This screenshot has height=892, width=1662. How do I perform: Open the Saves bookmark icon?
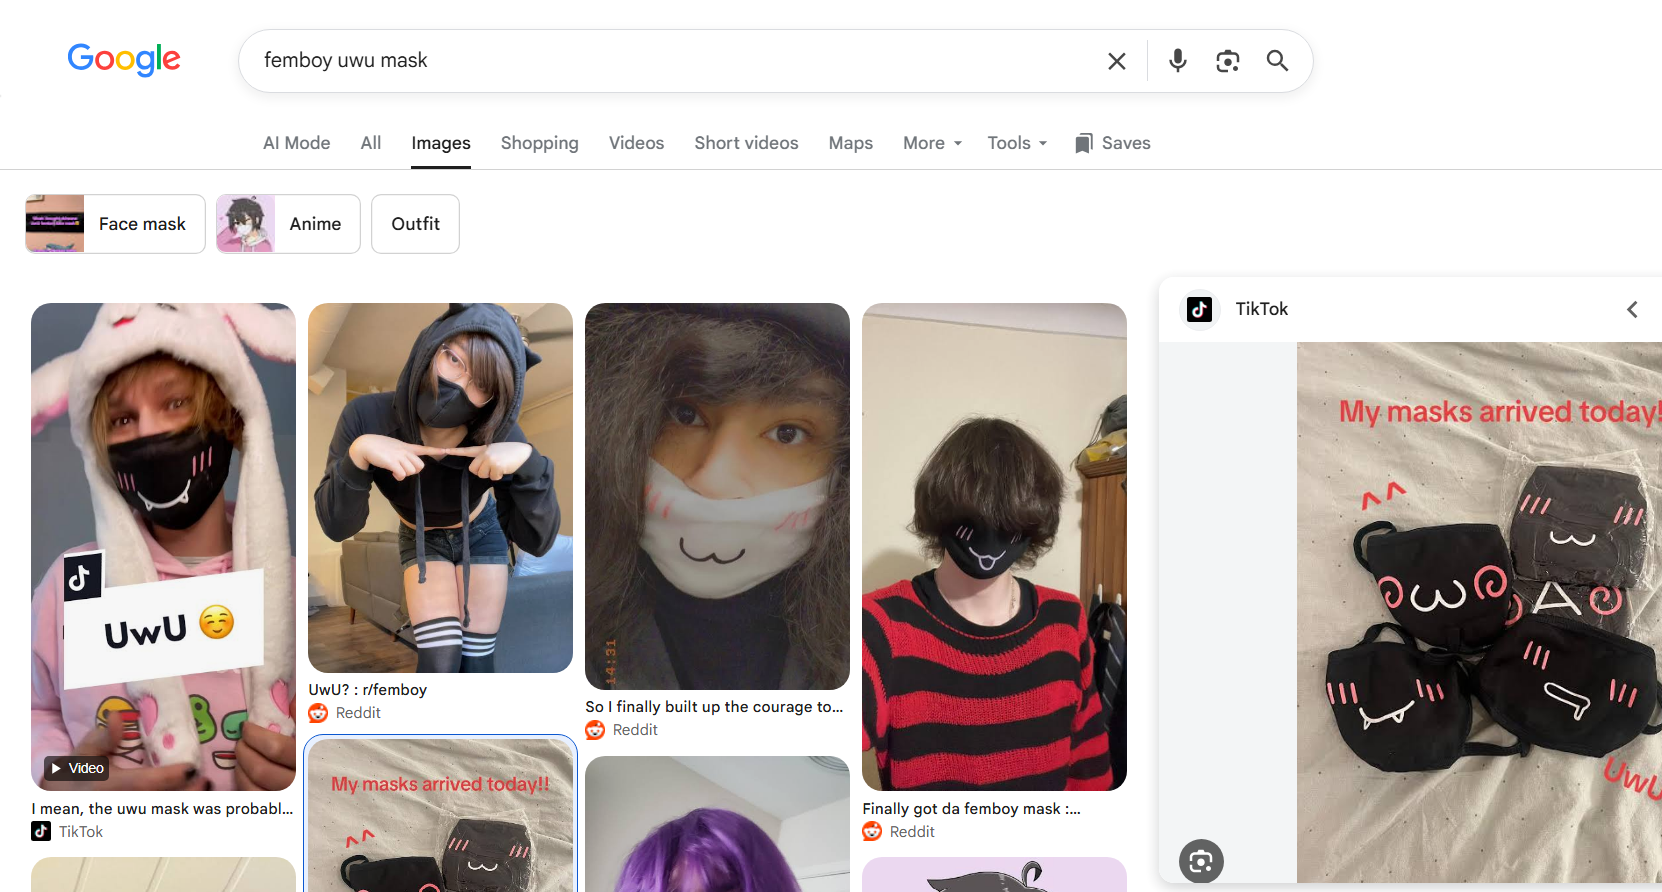click(x=1083, y=143)
